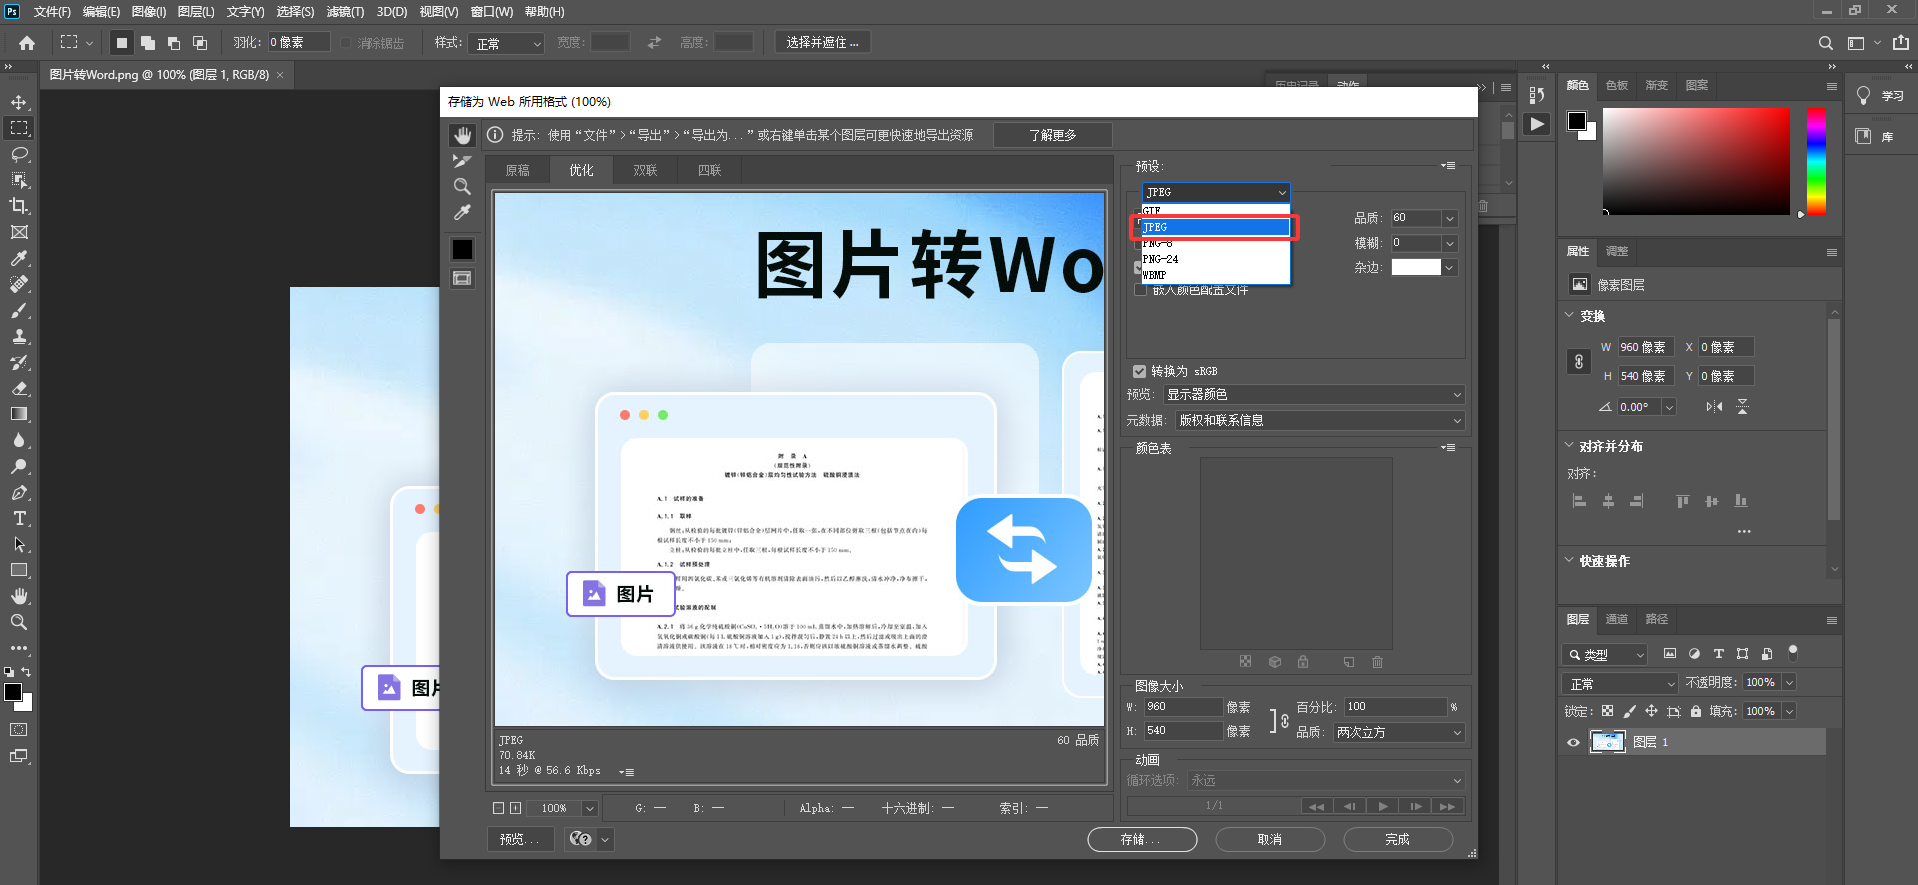Screen dimensions: 1918x885
Task: Open the resample quality 两次立方 dropdown
Action: click(x=1399, y=733)
